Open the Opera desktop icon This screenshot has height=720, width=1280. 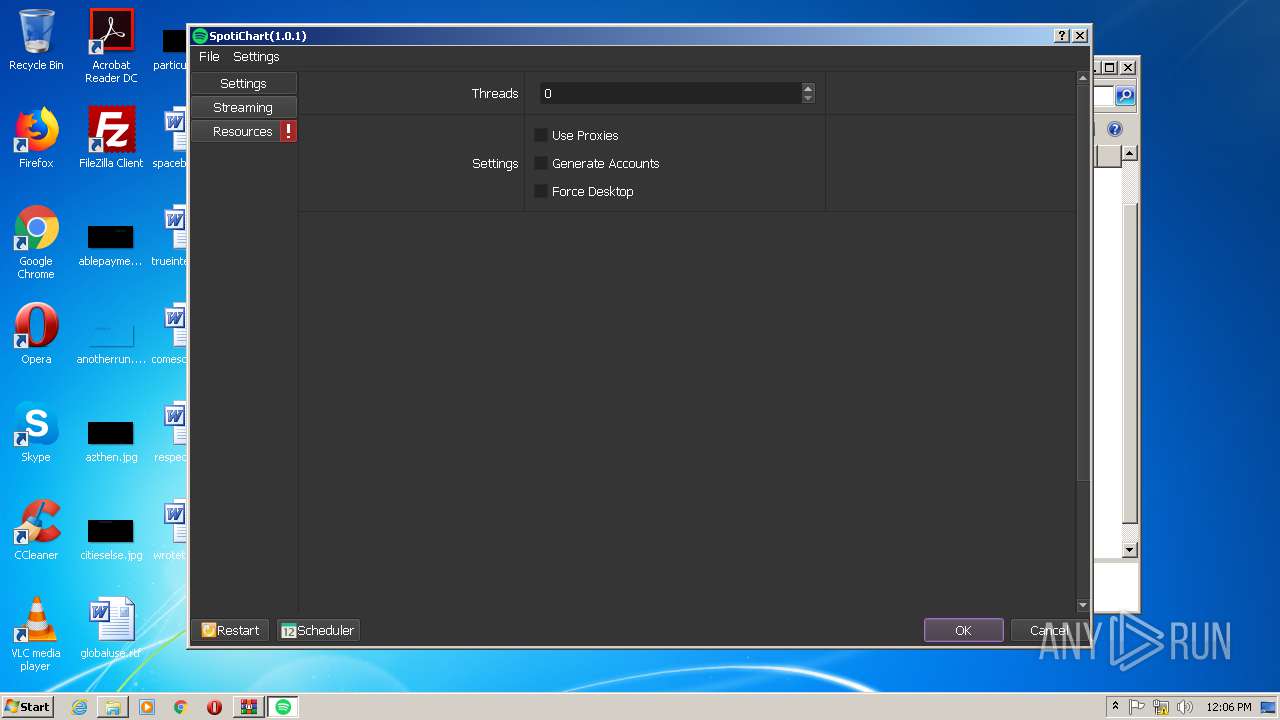pos(36,334)
